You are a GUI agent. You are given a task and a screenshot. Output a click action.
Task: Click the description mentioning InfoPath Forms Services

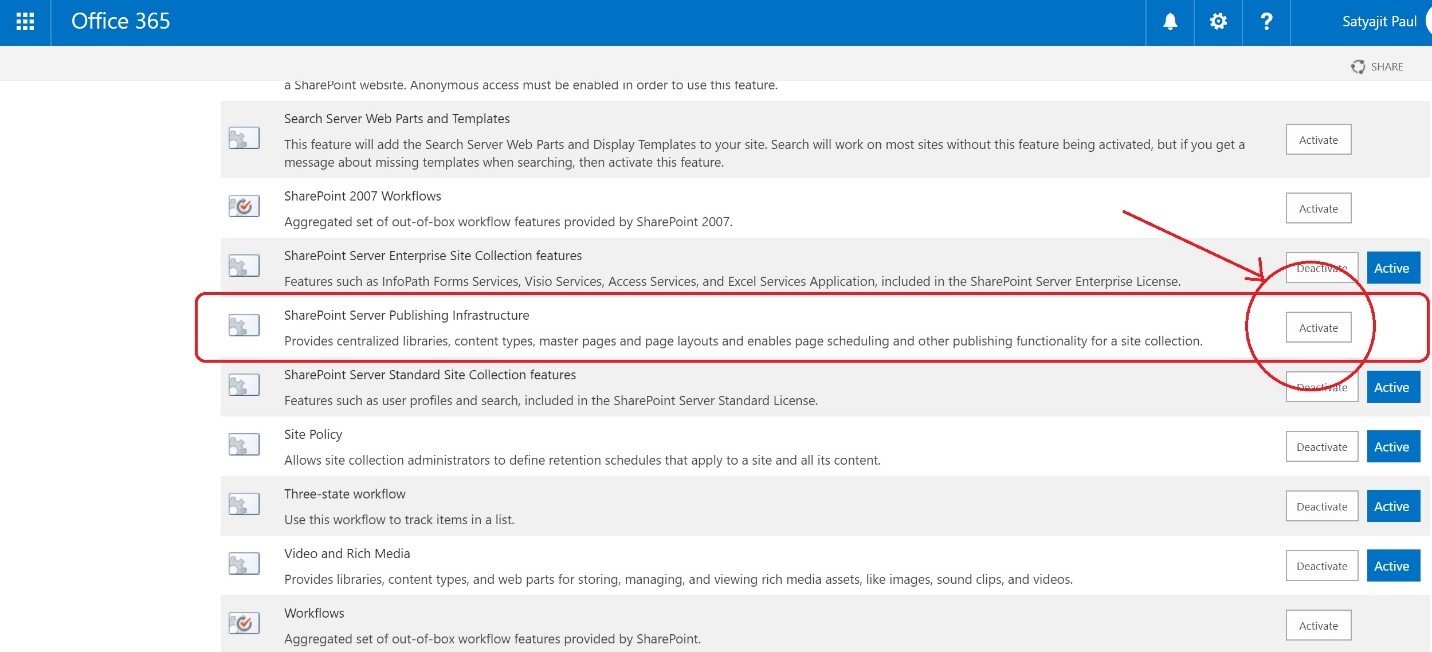732,282
